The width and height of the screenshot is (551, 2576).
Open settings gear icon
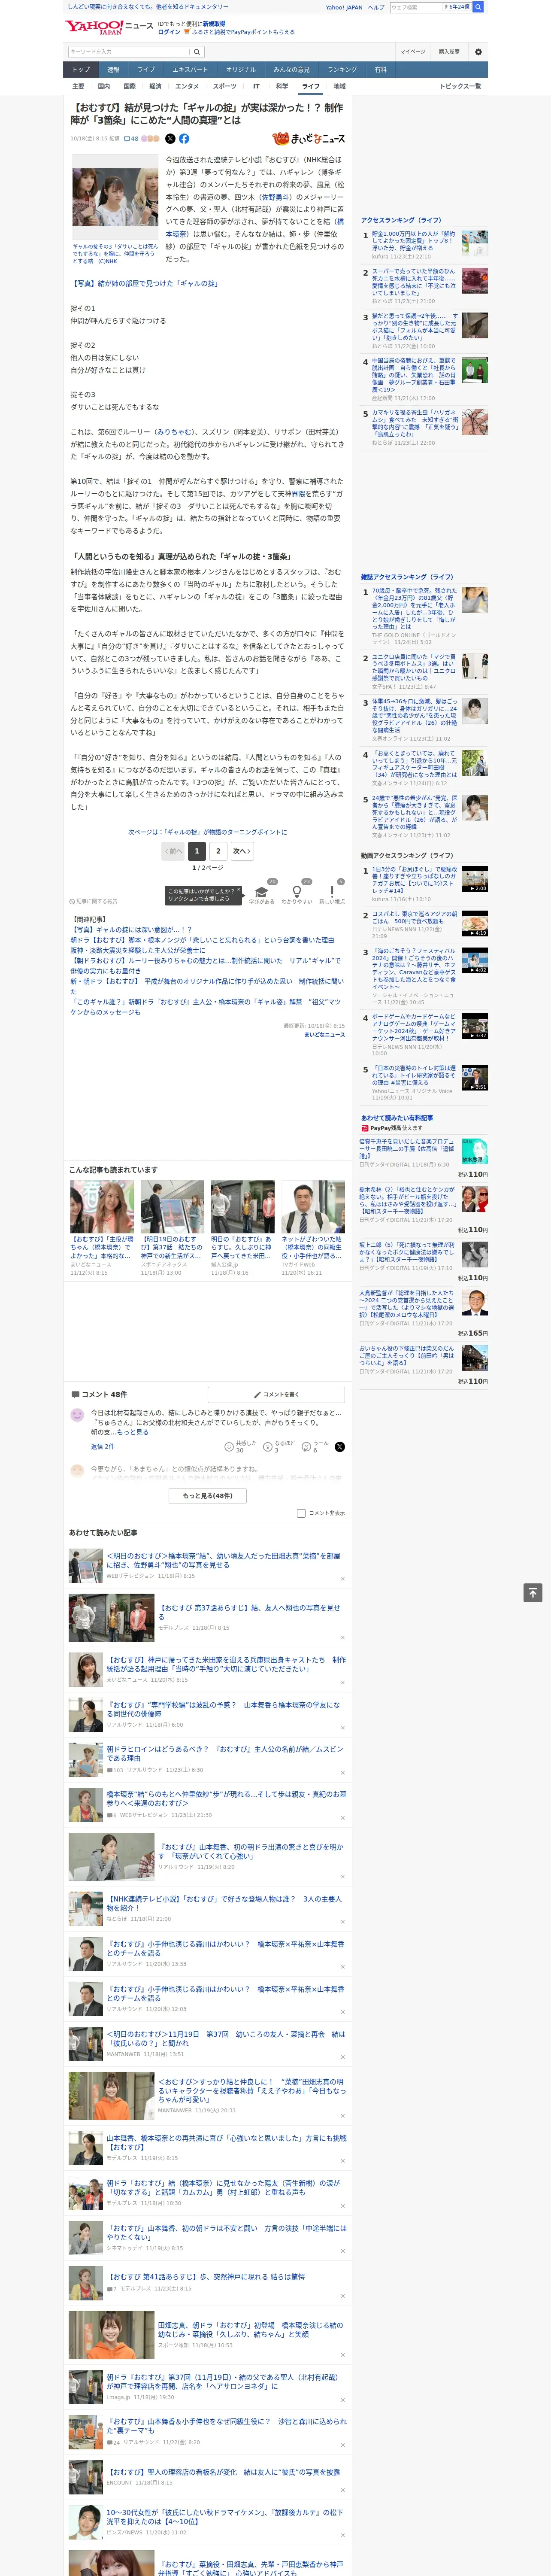pos(478,52)
